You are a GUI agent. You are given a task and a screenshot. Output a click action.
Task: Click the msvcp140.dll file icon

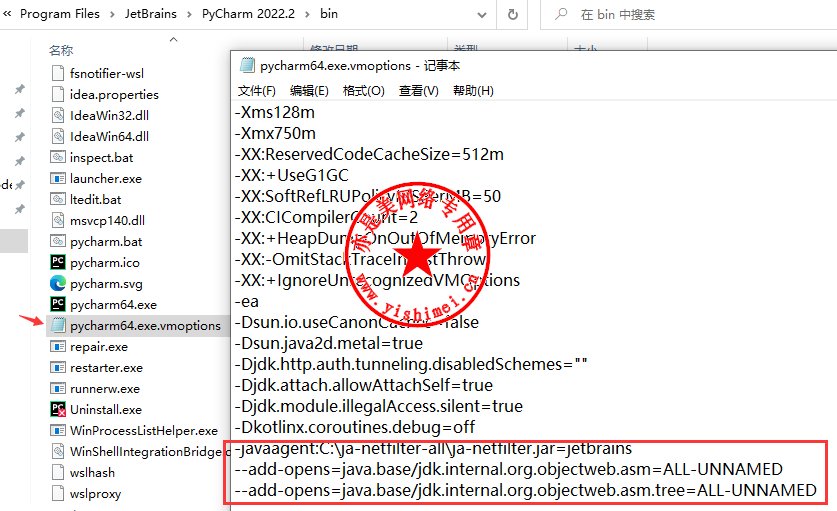tap(58, 220)
